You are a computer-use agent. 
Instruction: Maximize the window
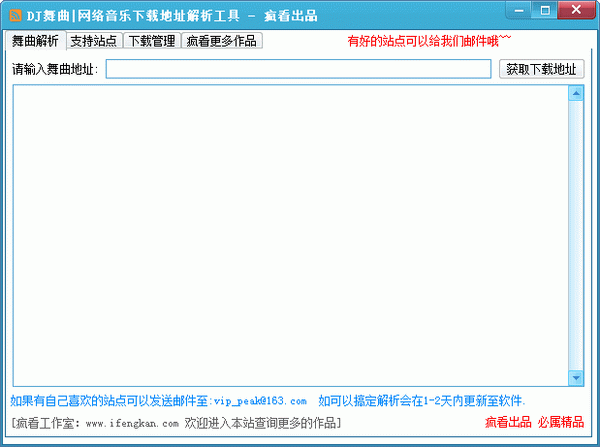click(x=545, y=10)
